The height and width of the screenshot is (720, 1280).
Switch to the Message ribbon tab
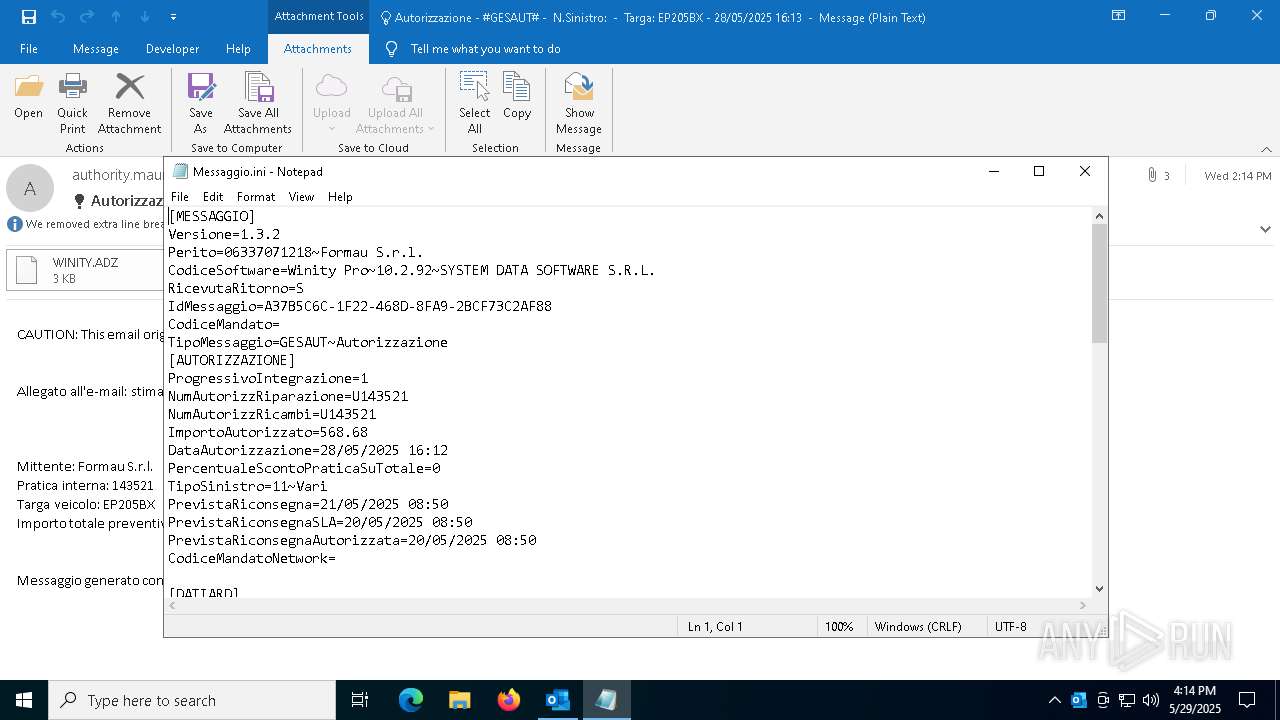point(96,49)
